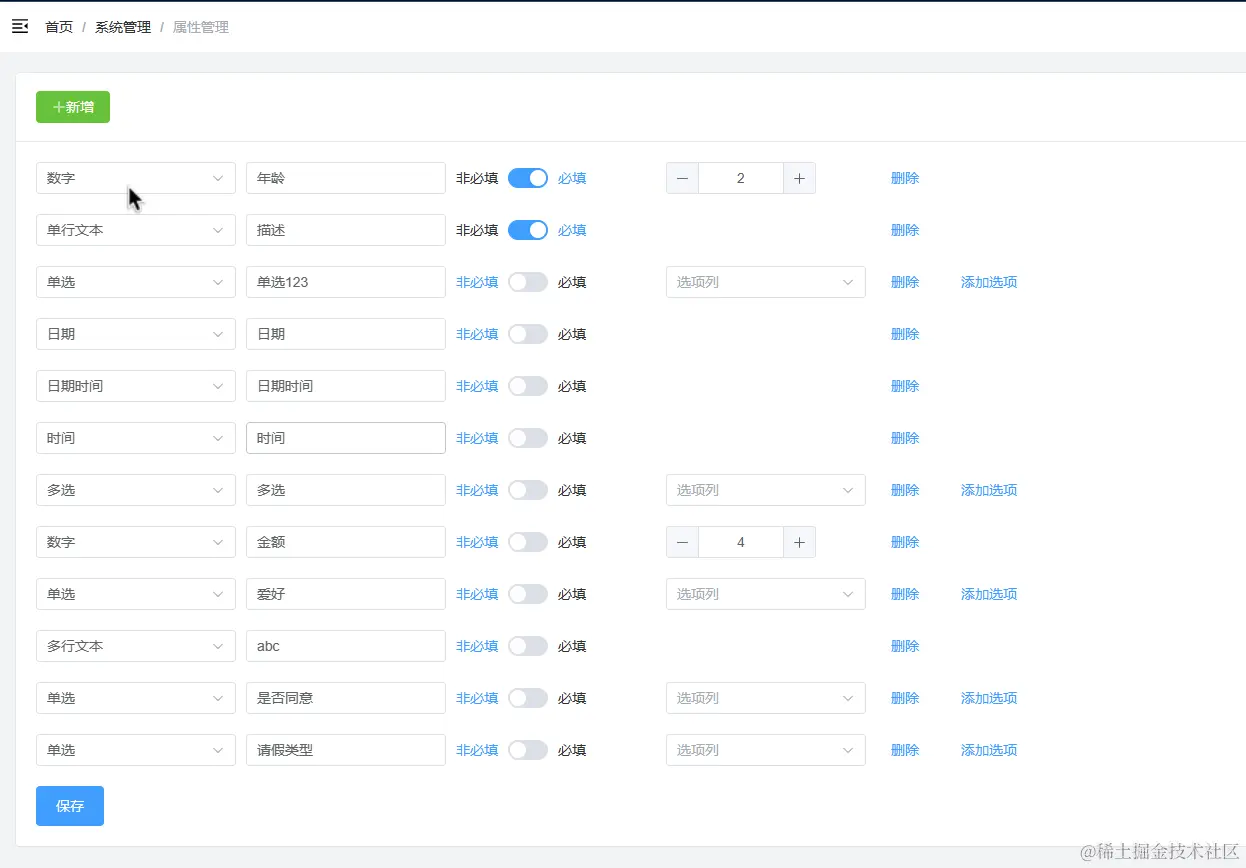Viewport: 1246px width, 868px height.
Task: Toggle required switch for 时间 row
Action: (x=528, y=438)
